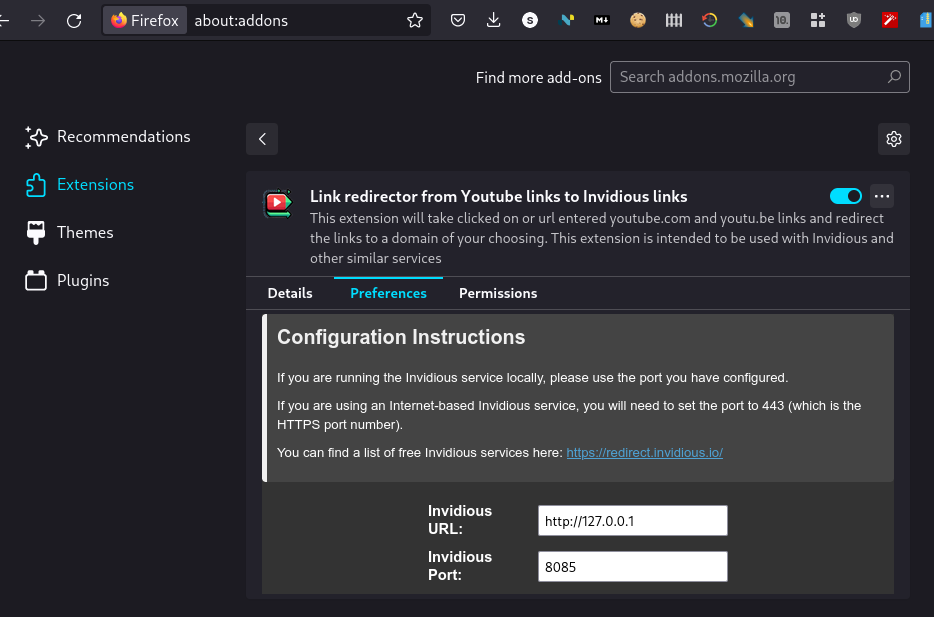Screen dimensions: 934x617
Task: Open the uBlock Origin shield icon
Action: pyautogui.click(x=854, y=21)
